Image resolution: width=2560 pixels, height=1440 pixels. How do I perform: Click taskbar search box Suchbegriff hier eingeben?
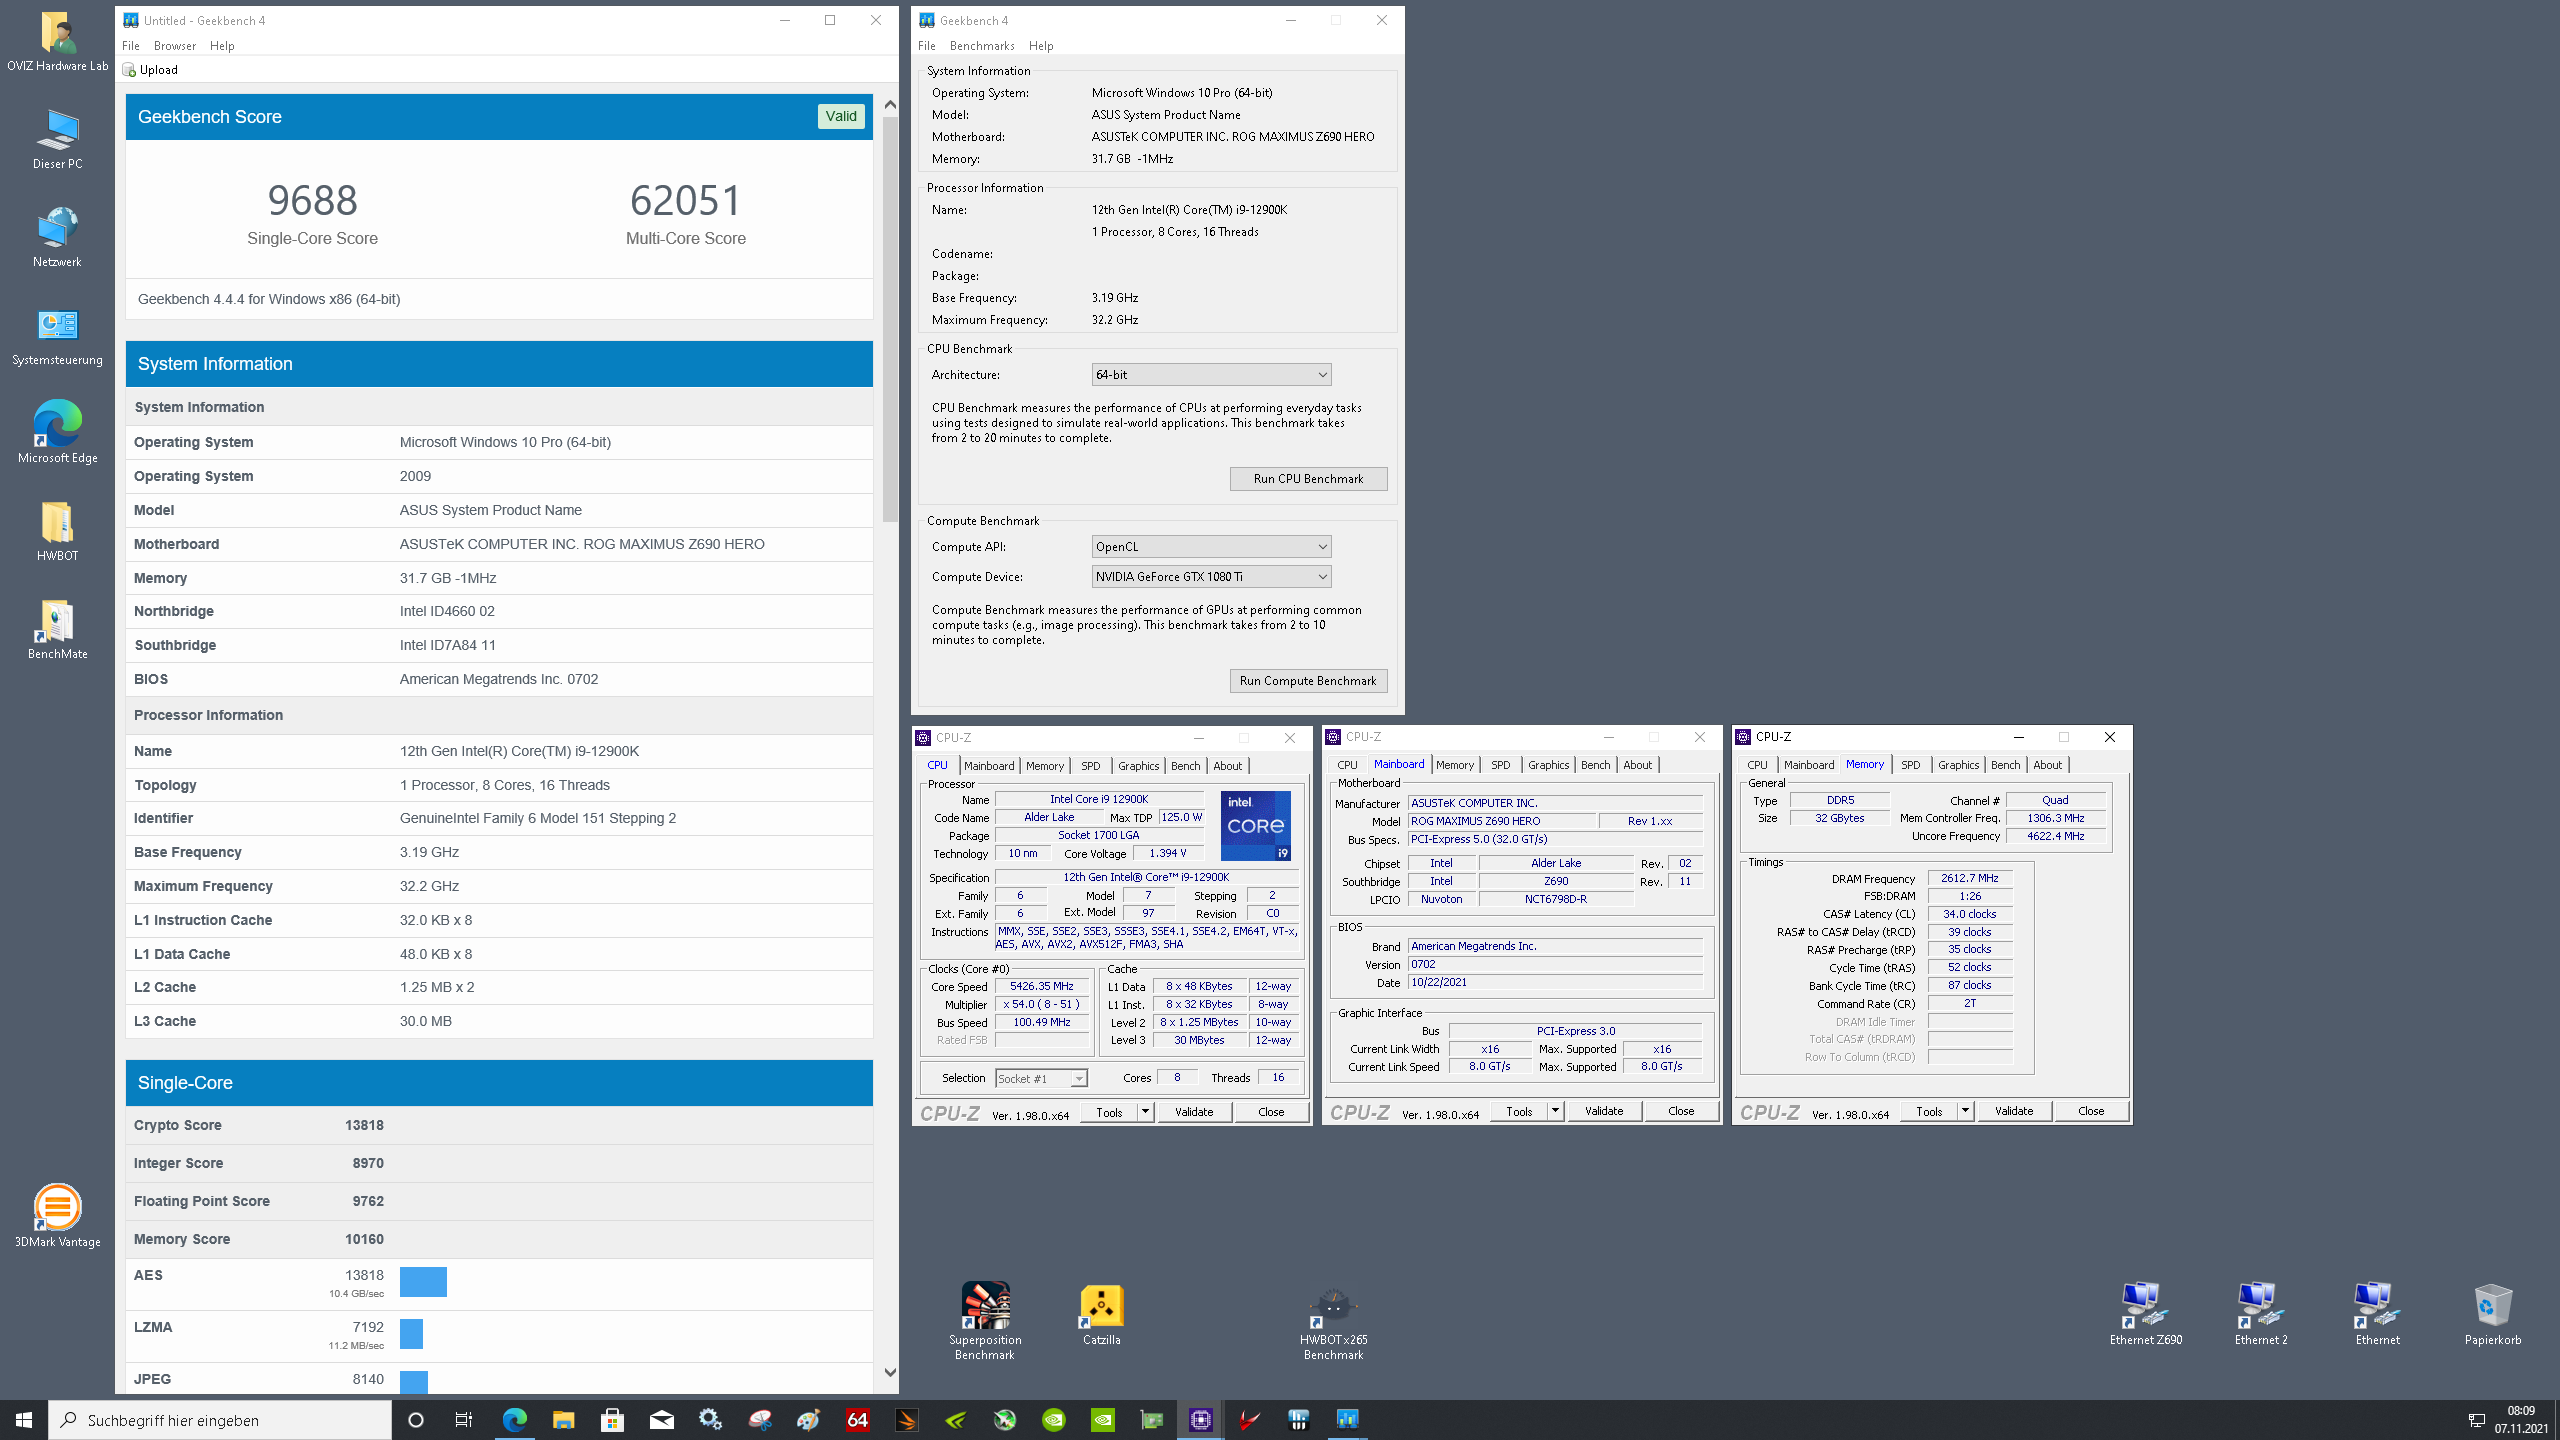pos(220,1420)
